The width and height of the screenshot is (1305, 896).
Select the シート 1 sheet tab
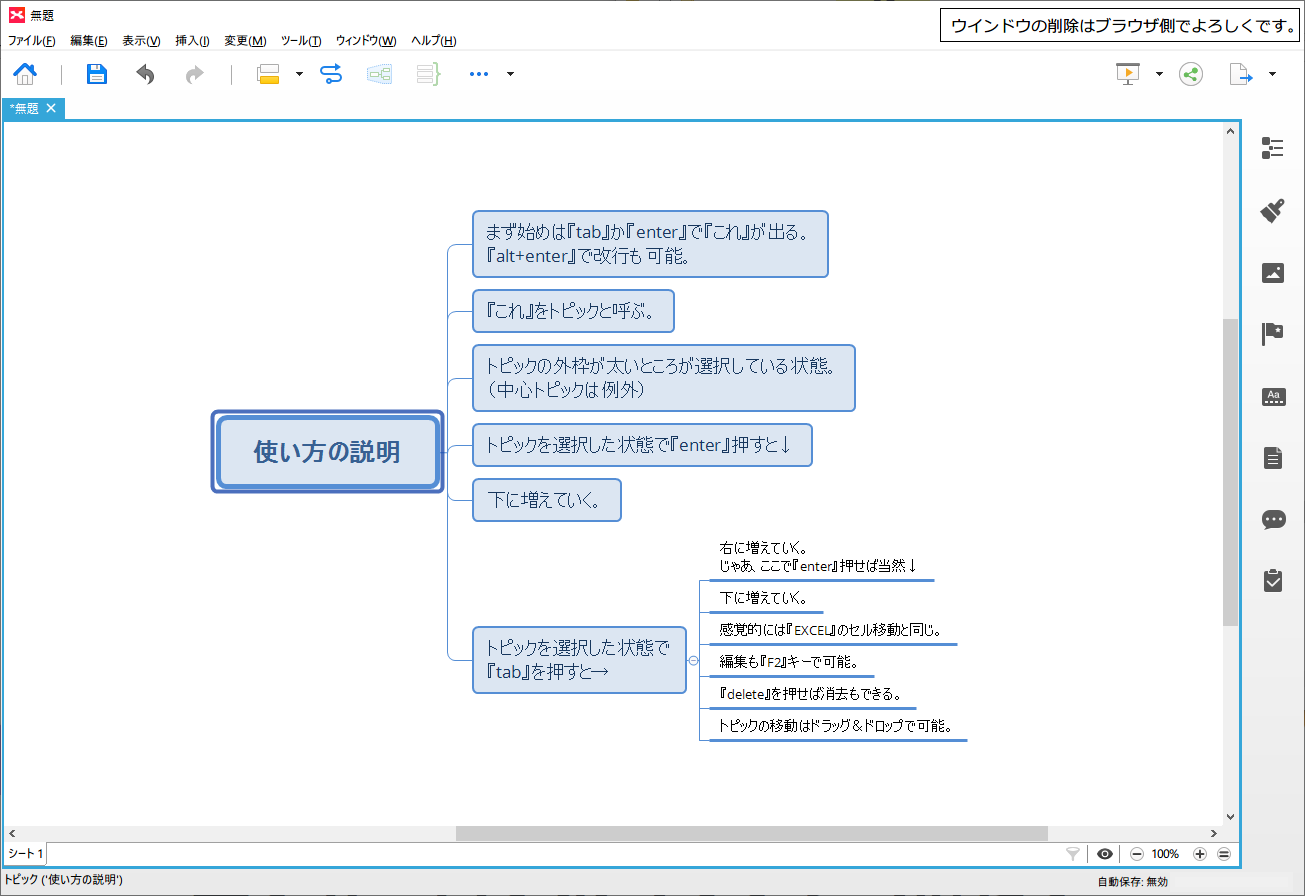(x=25, y=854)
